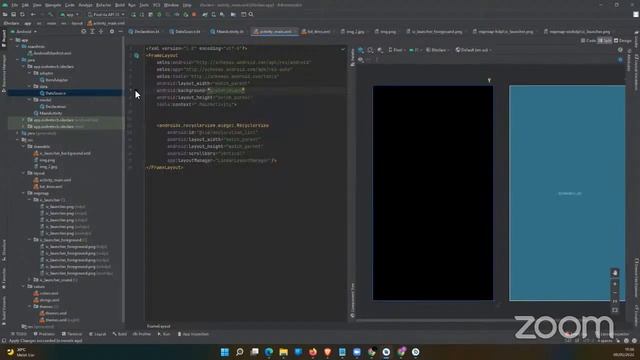Open the Android project view dropdown
The image size is (640, 360).
pyautogui.click(x=24, y=31)
